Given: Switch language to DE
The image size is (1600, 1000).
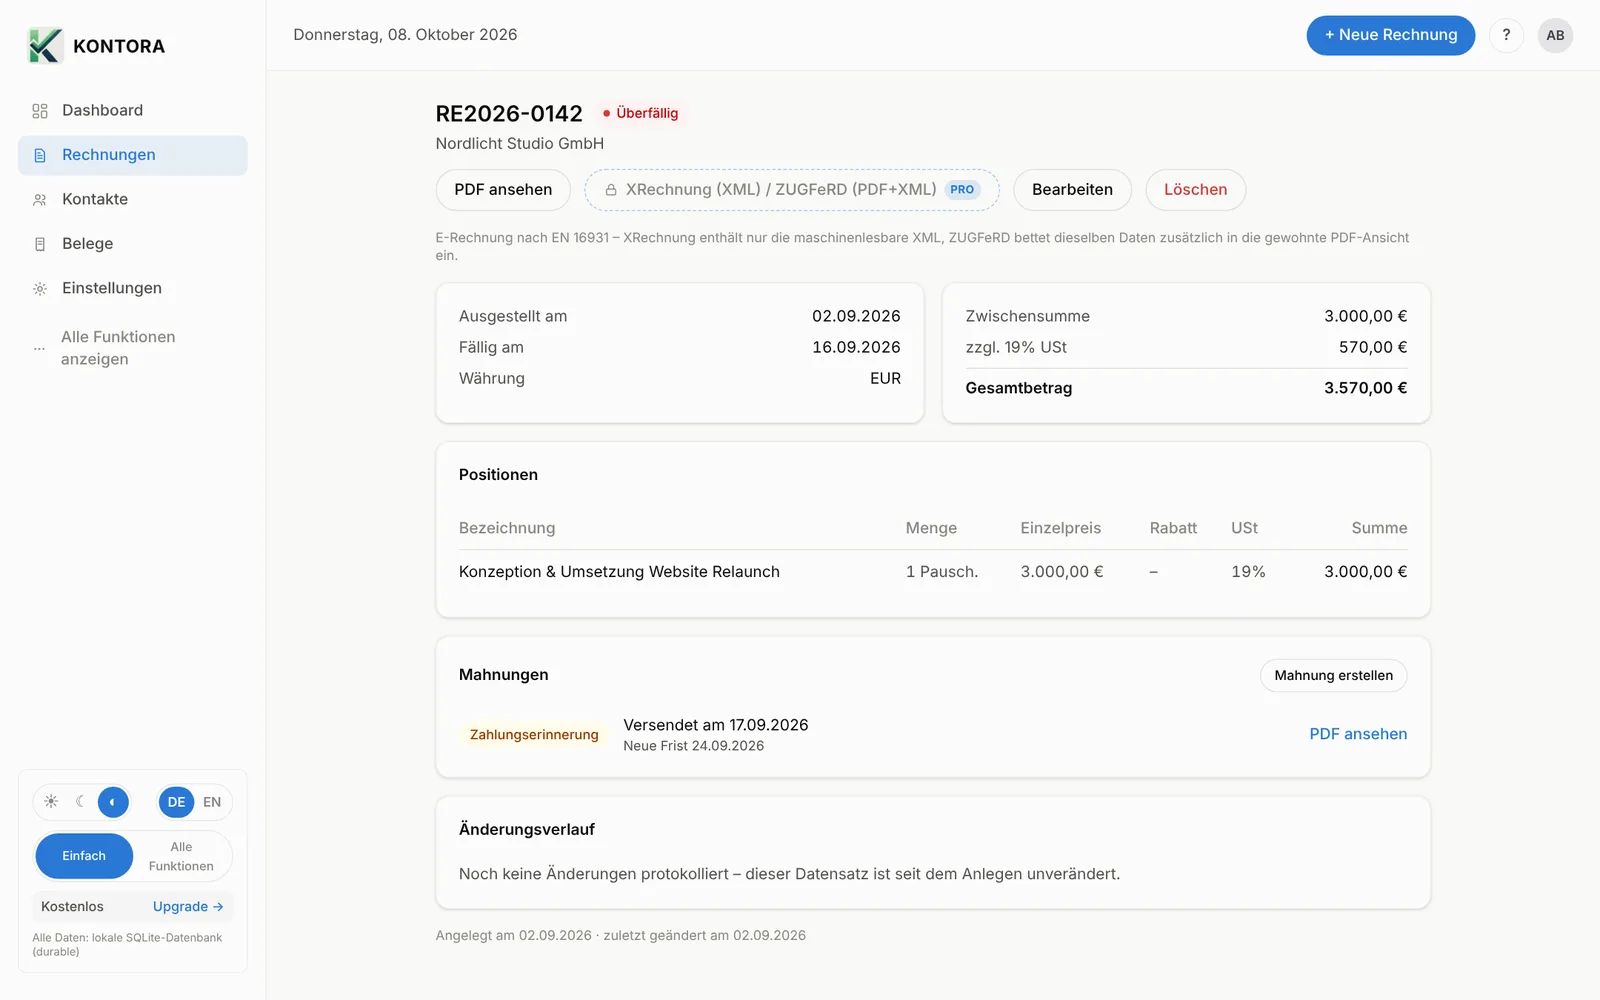Looking at the screenshot, I should point(176,802).
